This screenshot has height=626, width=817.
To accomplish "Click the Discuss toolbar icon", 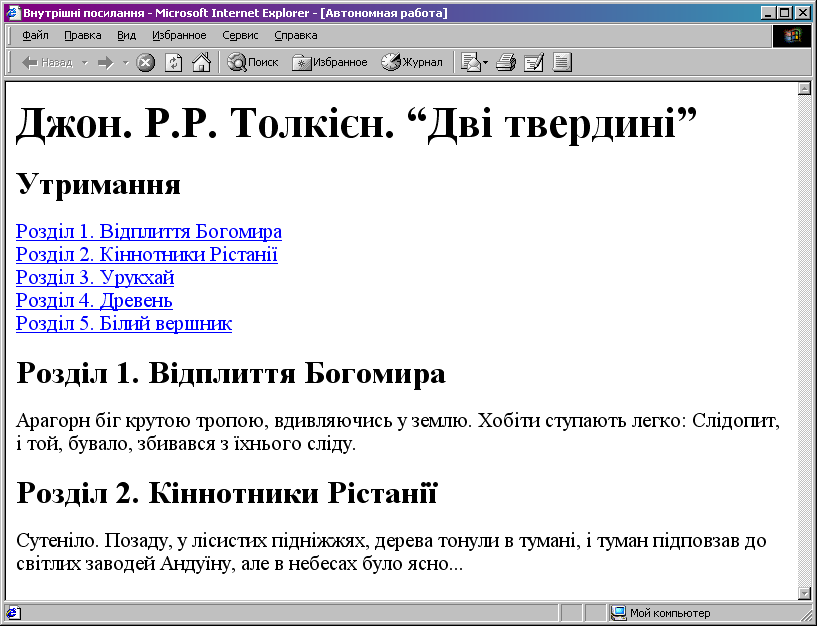I will click(x=562, y=63).
